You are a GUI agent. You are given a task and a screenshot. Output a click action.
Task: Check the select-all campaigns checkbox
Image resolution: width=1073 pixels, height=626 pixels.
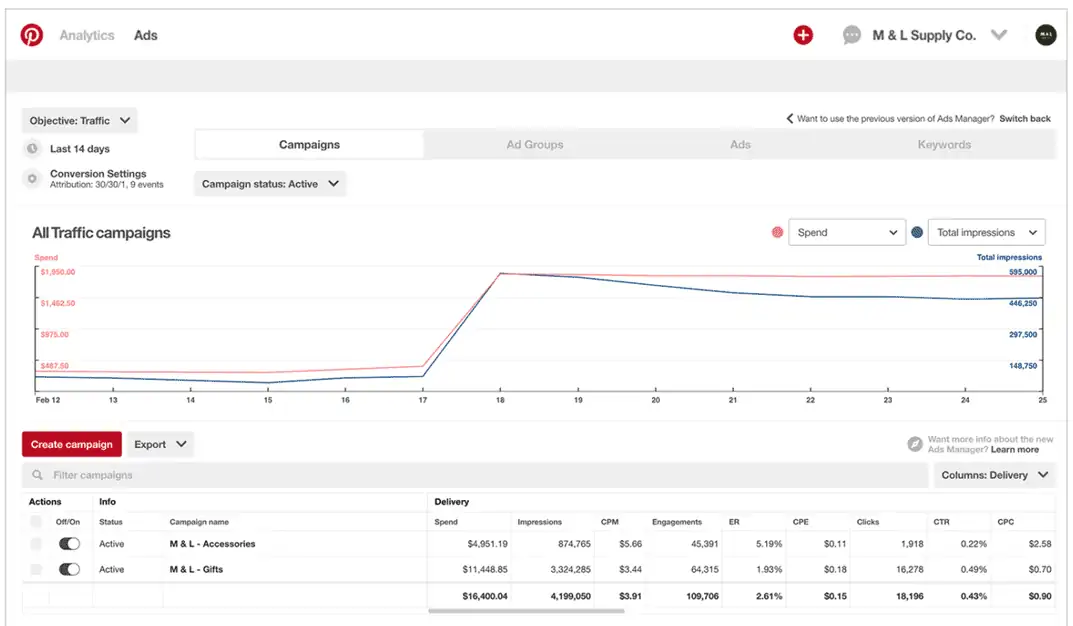pyautogui.click(x=36, y=521)
